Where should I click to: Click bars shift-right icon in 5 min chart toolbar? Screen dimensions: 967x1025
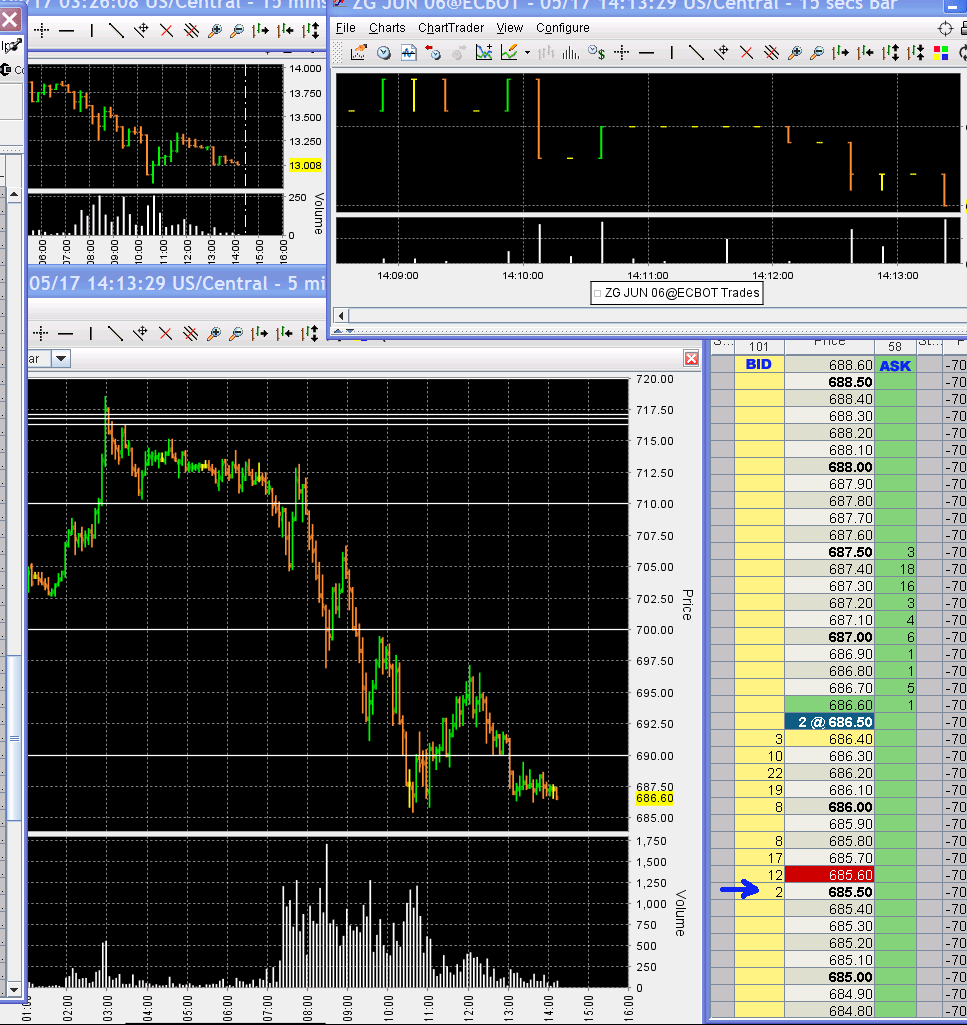coord(260,333)
